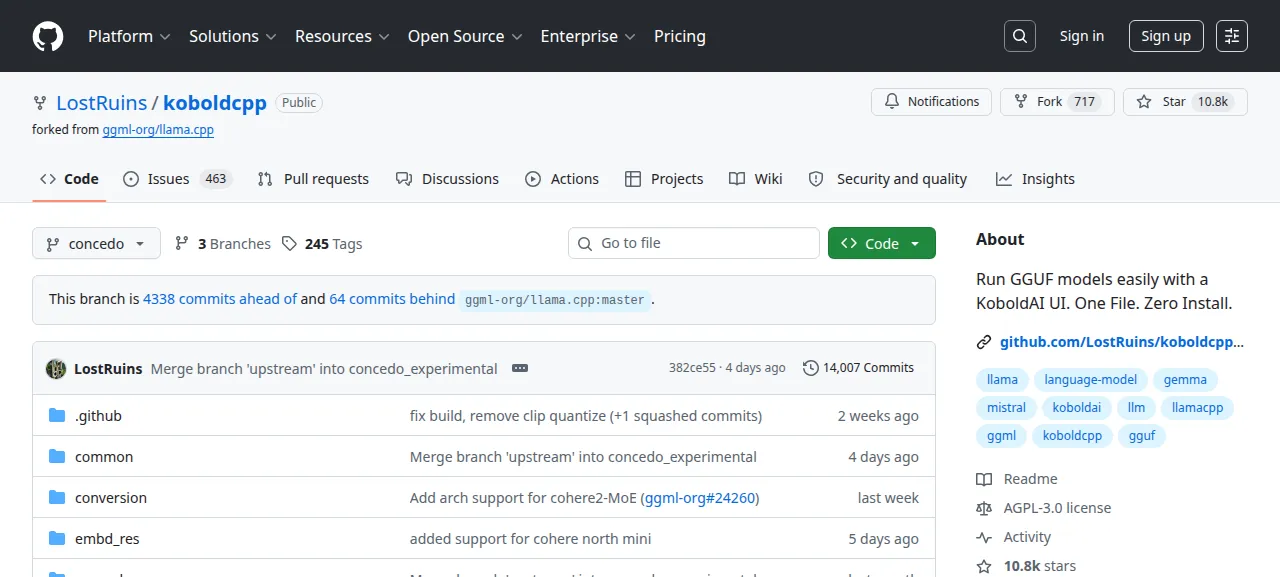1280x577 pixels.
Task: Open the .github folder
Action: pyautogui.click(x=98, y=415)
